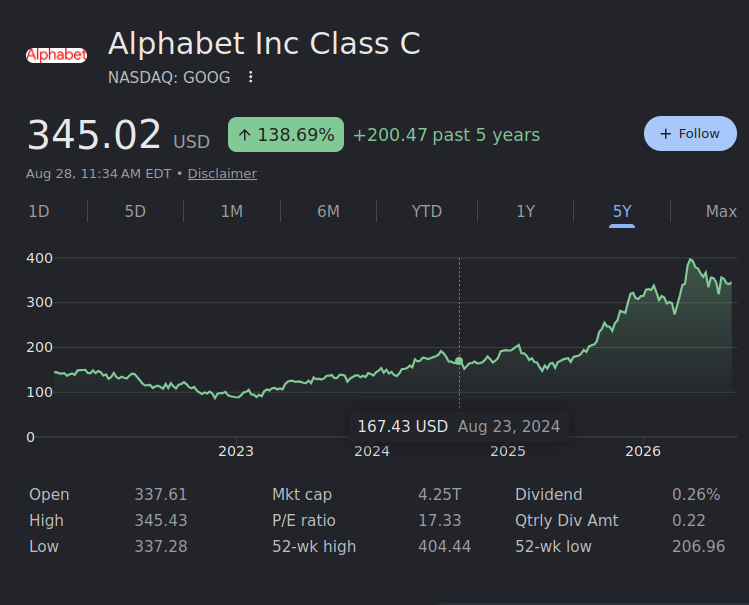Screen dimensions: 749x605
Task: Select the 6M time range tab
Action: pyautogui.click(x=329, y=211)
